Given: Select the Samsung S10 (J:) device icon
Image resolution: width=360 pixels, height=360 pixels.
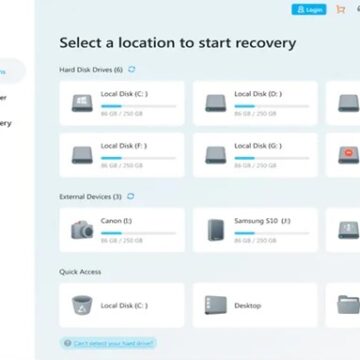Looking at the screenshot, I should tap(216, 230).
